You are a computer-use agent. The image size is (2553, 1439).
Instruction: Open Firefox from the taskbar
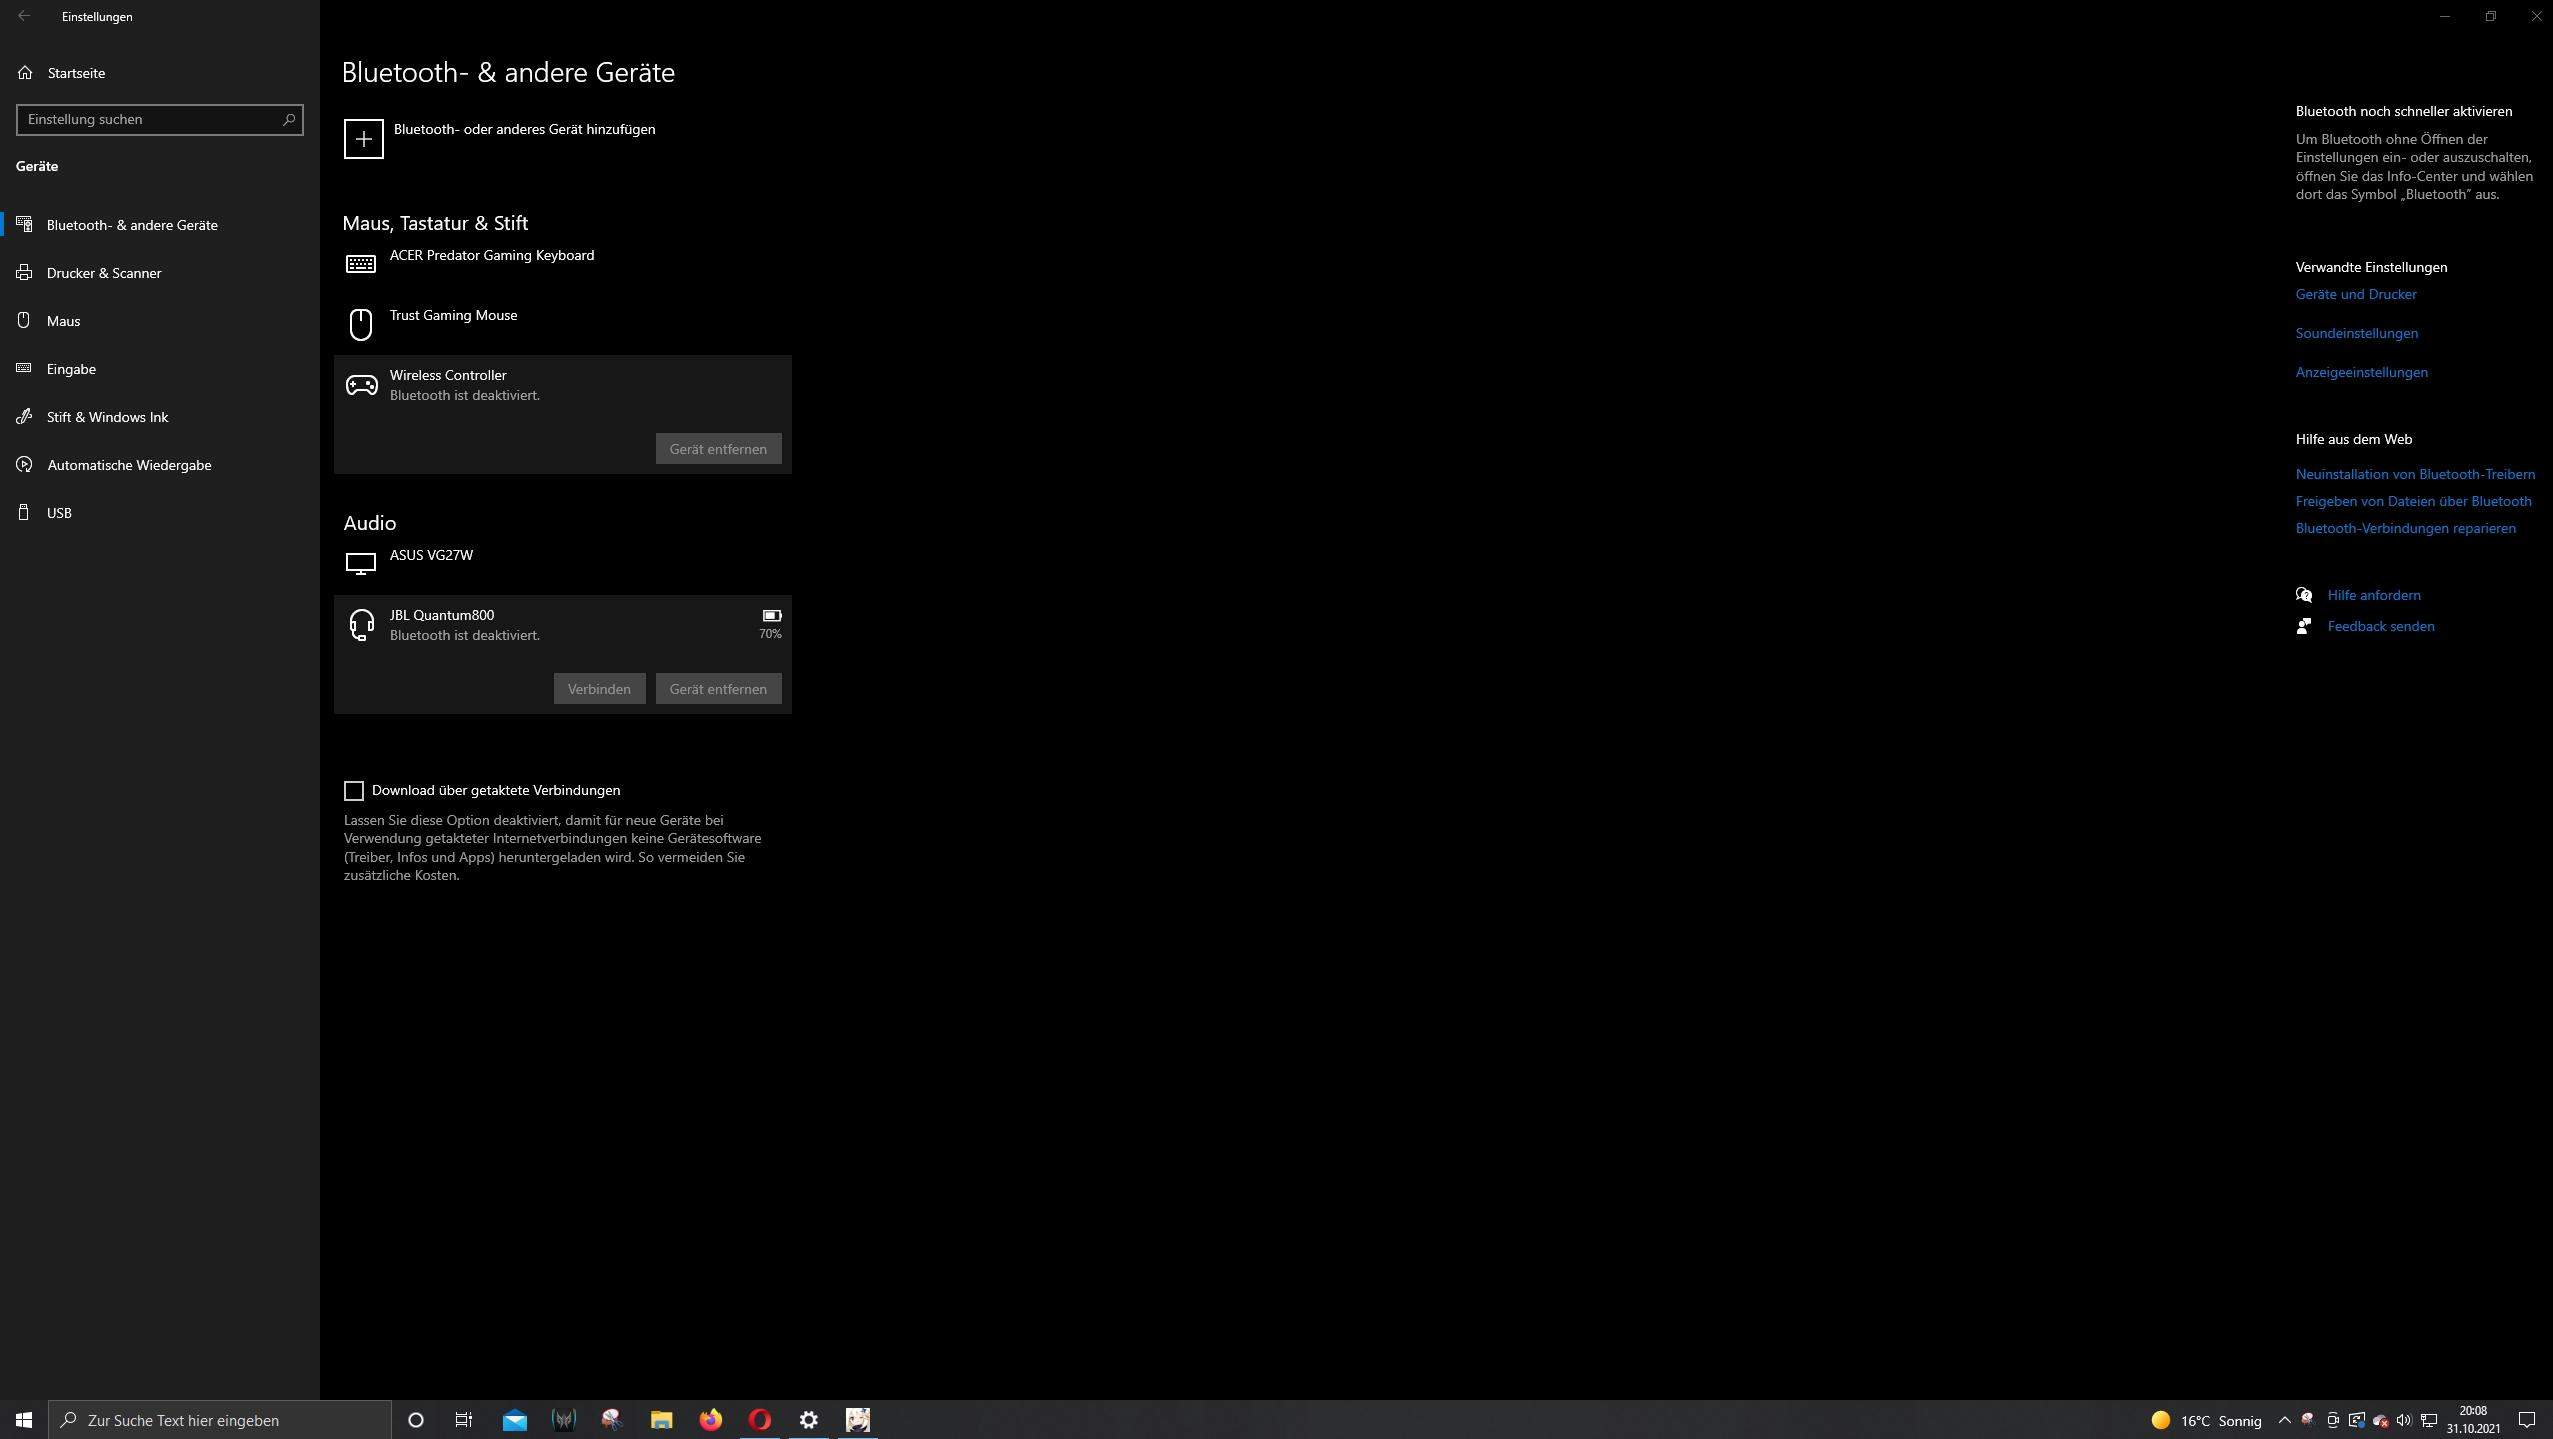tap(712, 1419)
